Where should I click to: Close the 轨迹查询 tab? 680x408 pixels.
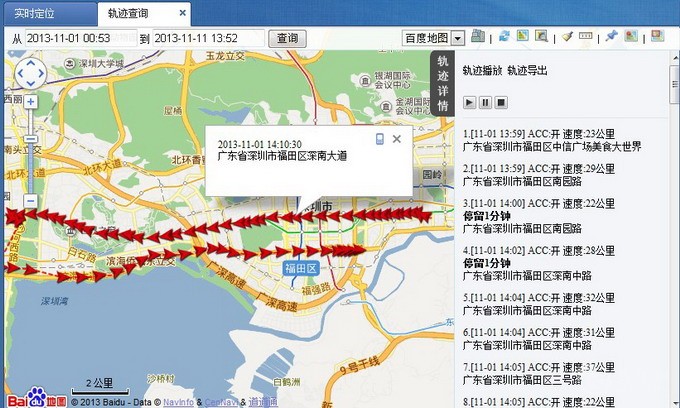tap(181, 14)
